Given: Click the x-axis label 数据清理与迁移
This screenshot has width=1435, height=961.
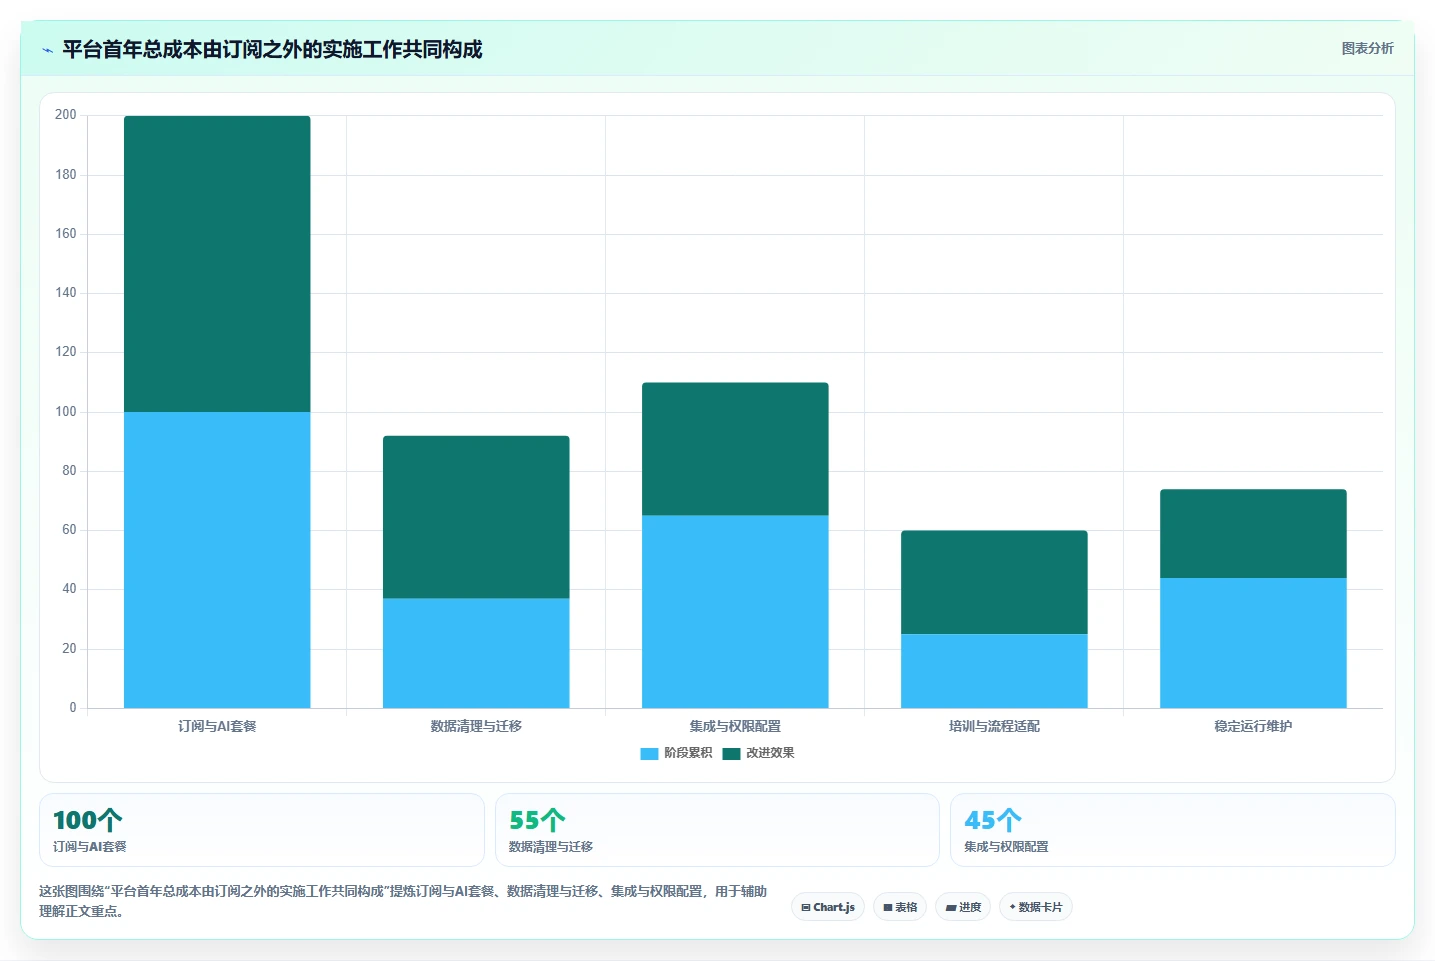Looking at the screenshot, I should [x=476, y=726].
